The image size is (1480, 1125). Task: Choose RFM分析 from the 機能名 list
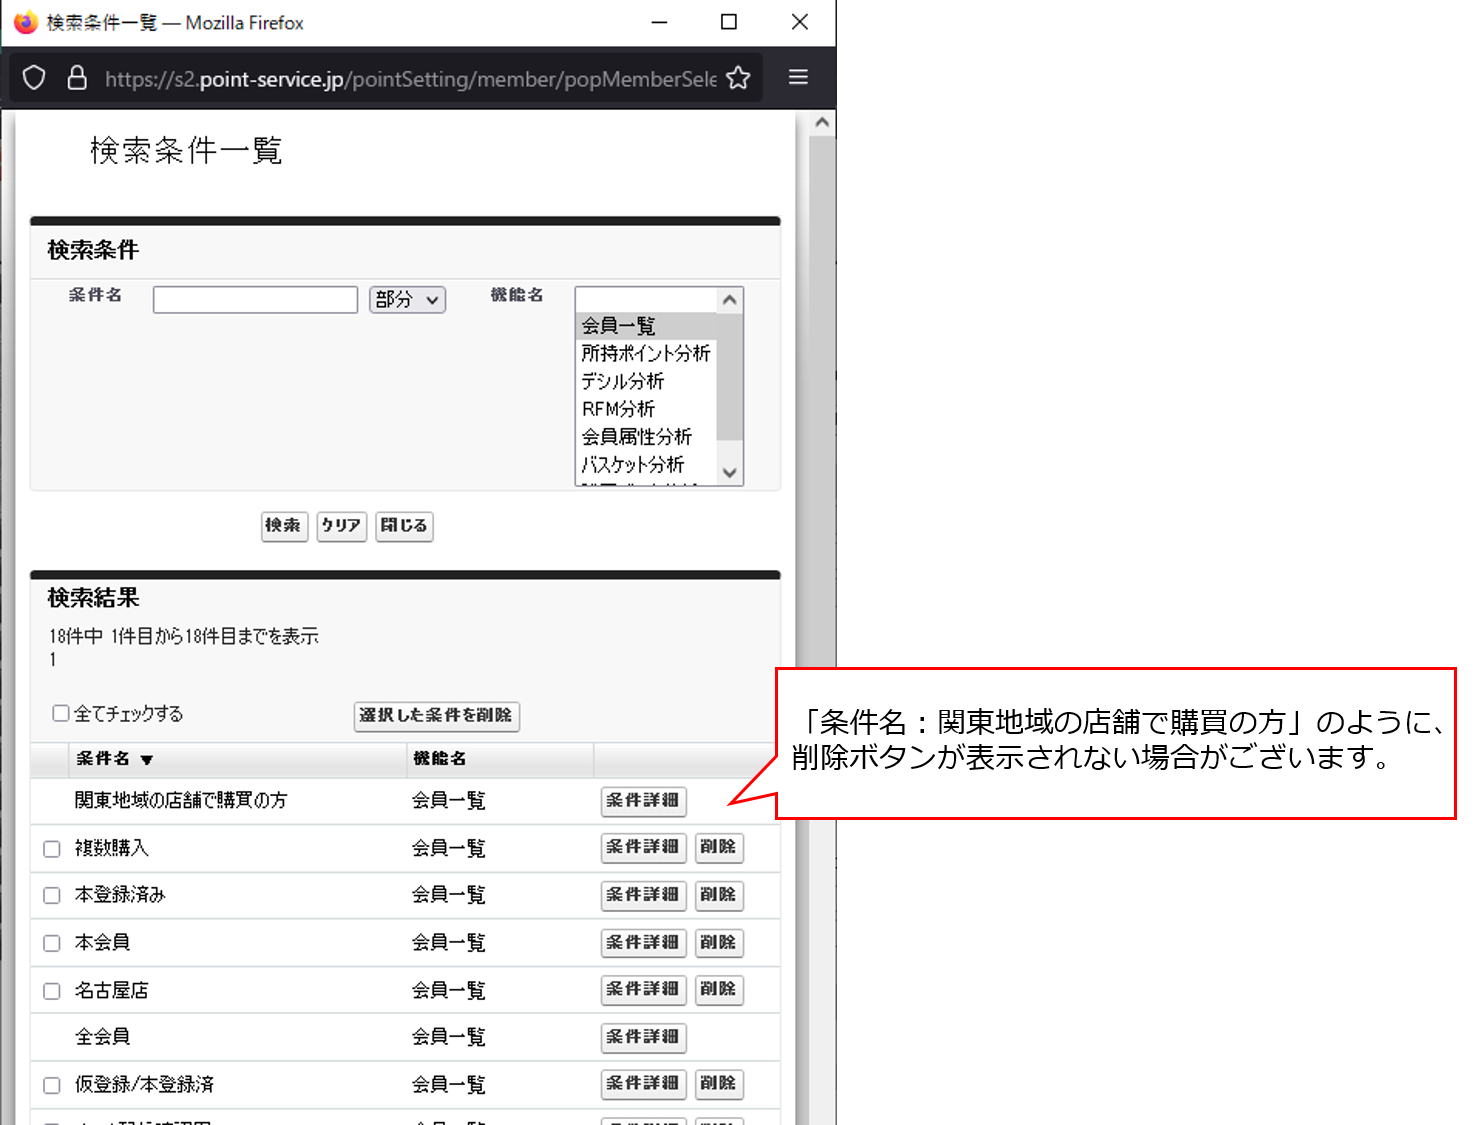pos(619,409)
